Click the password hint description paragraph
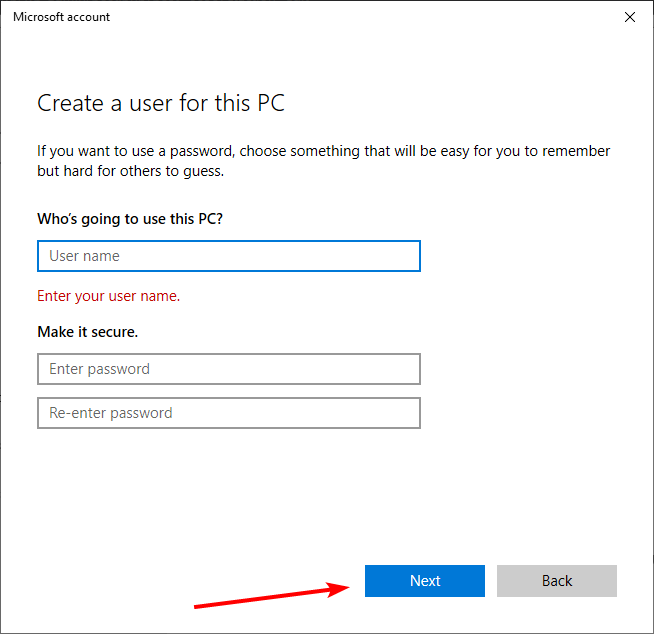The image size is (654, 634). pyautogui.click(x=323, y=161)
